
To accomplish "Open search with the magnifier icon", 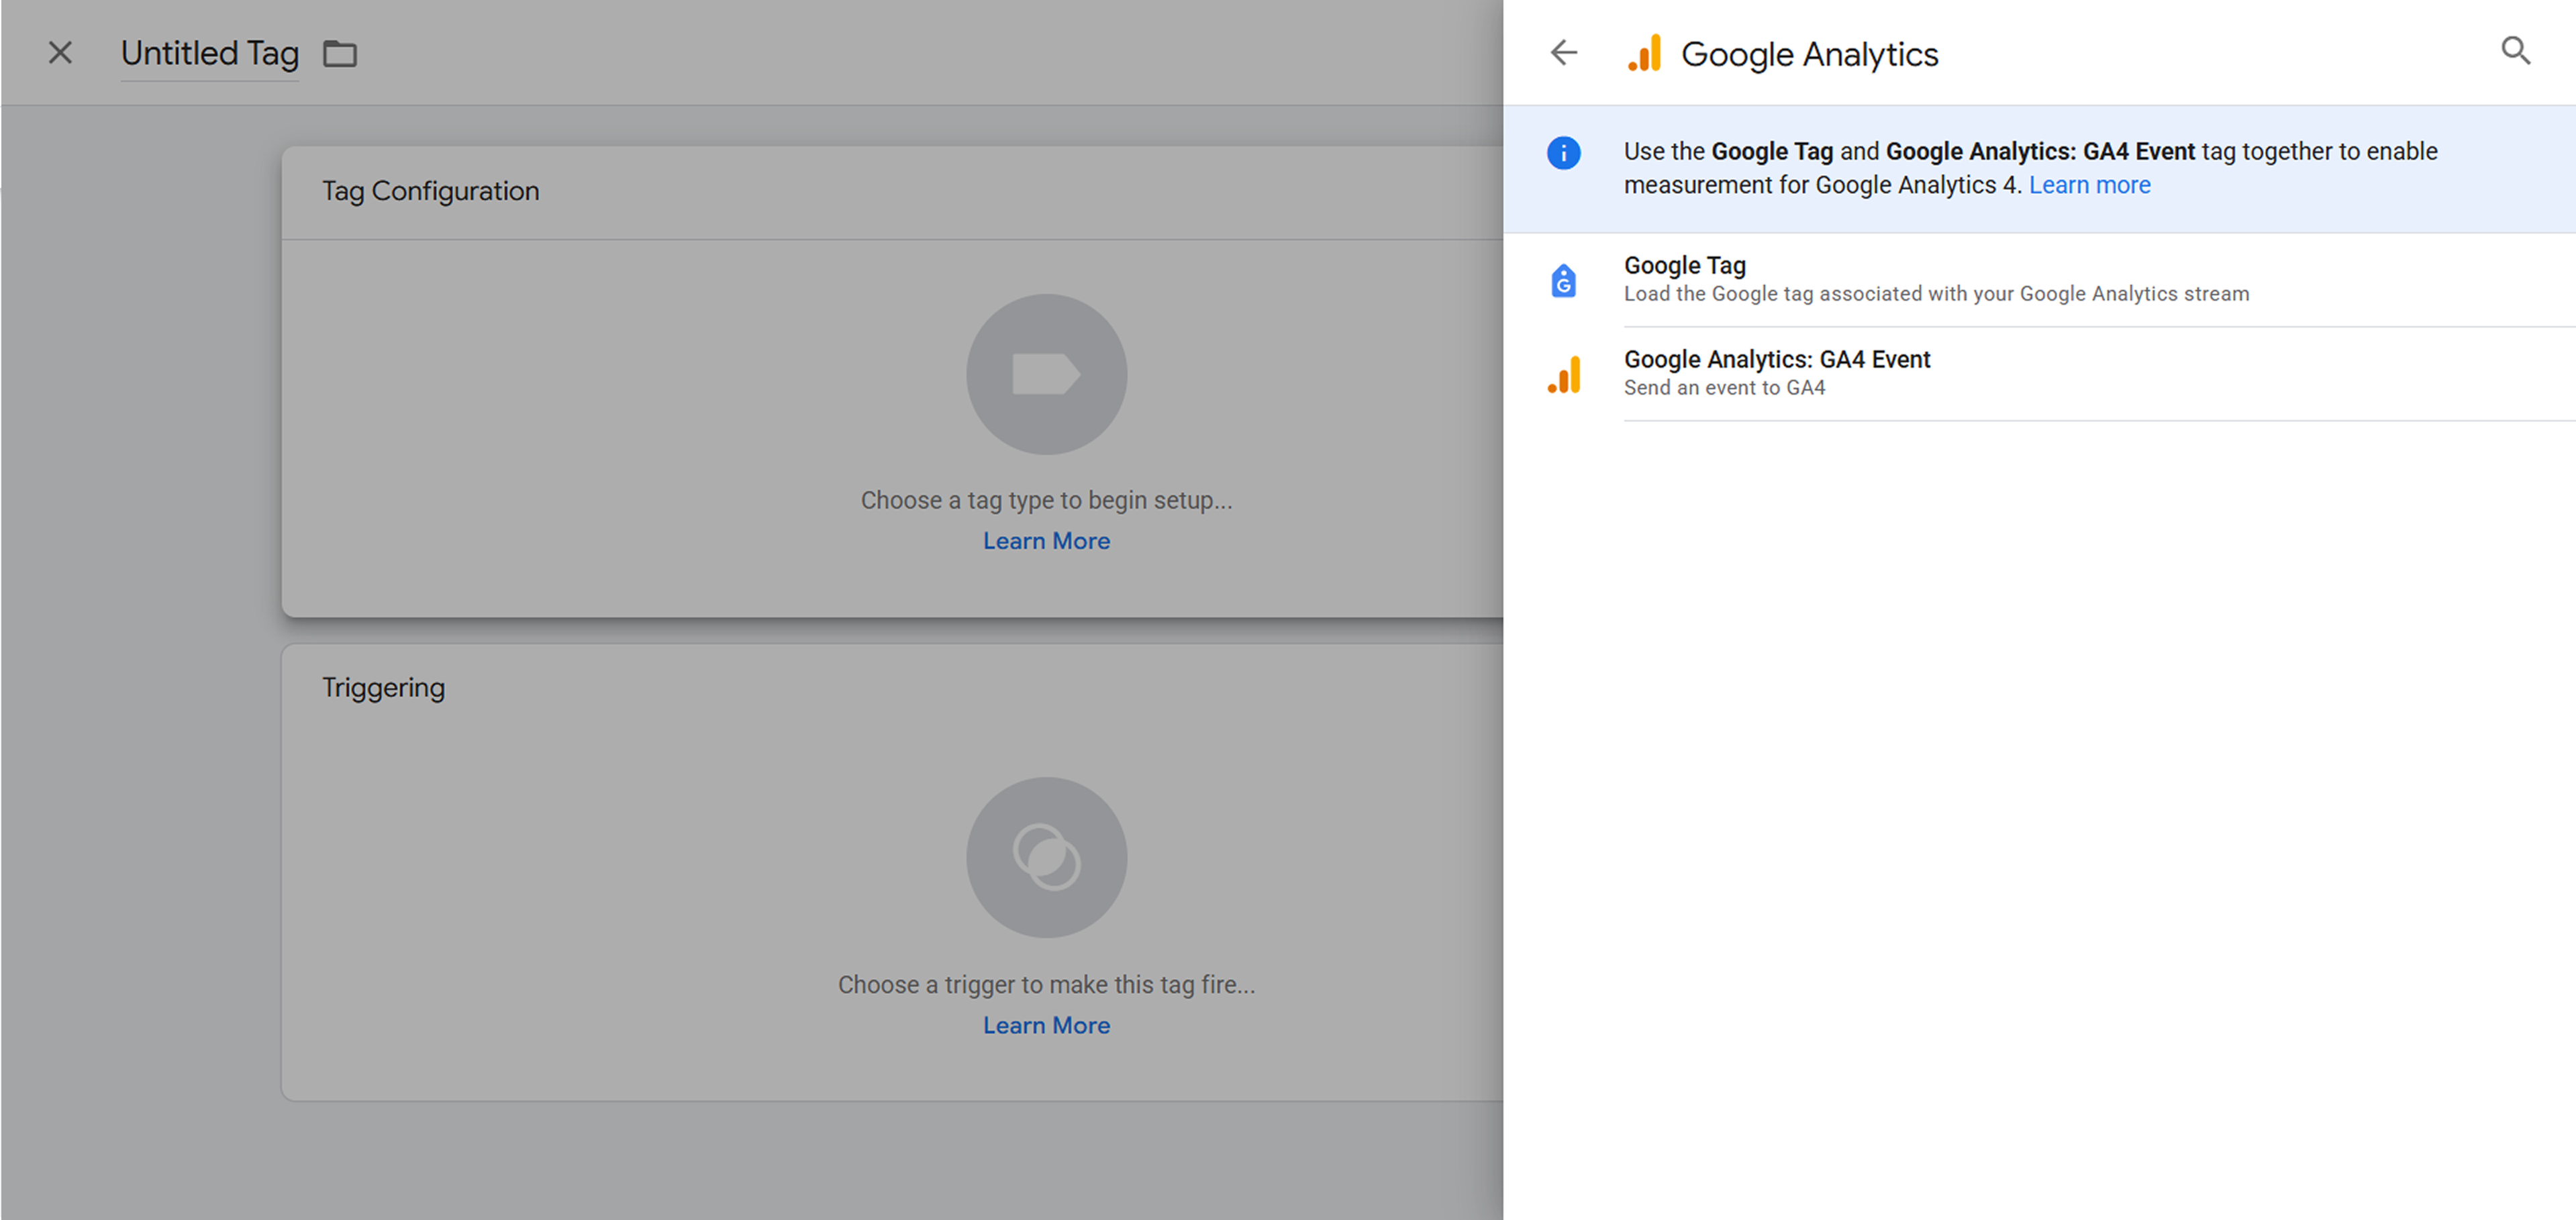I will pos(2516,51).
